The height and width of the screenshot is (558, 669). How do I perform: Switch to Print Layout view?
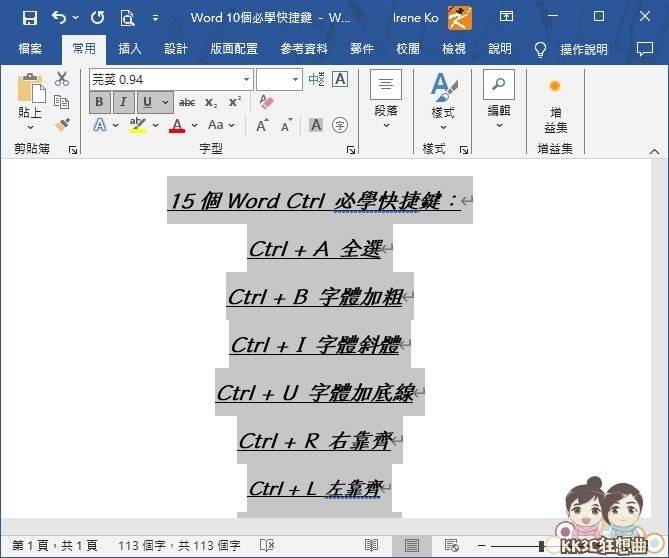pyautogui.click(x=411, y=545)
